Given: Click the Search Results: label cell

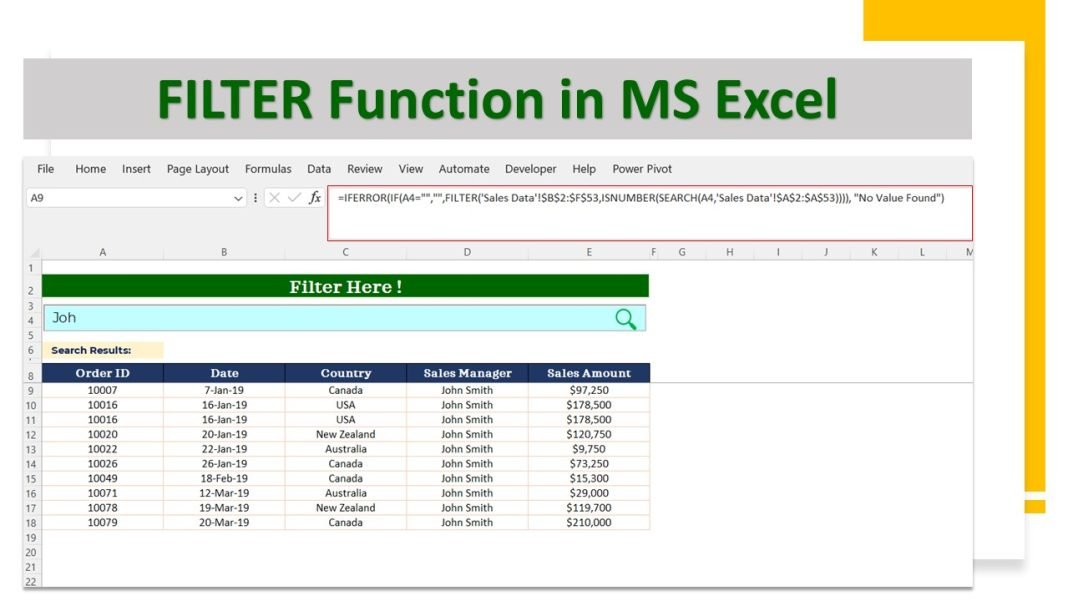Looking at the screenshot, I should (x=103, y=350).
